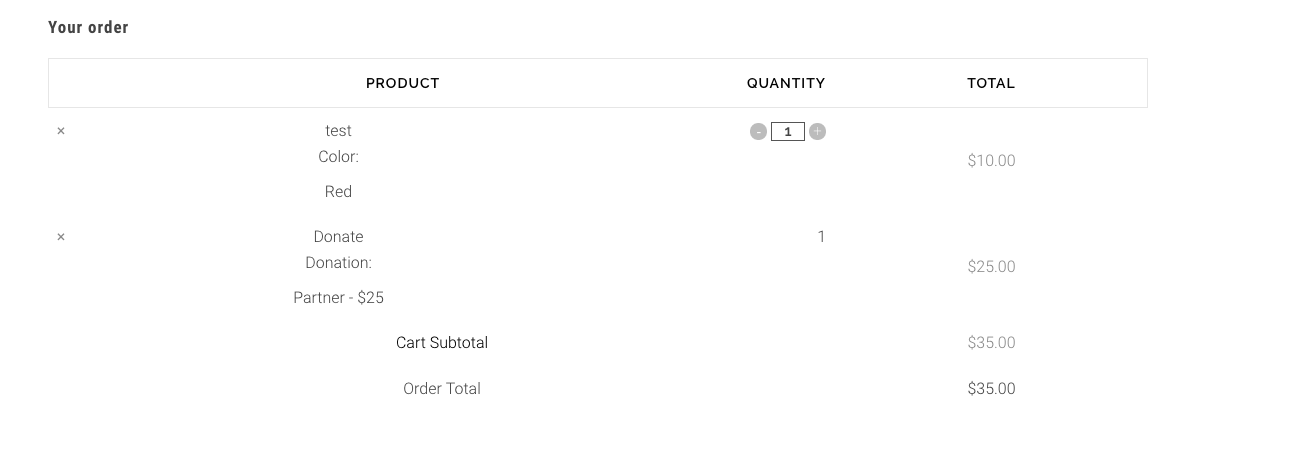Click the Order Total label
This screenshot has width=1290, height=460.
point(442,388)
